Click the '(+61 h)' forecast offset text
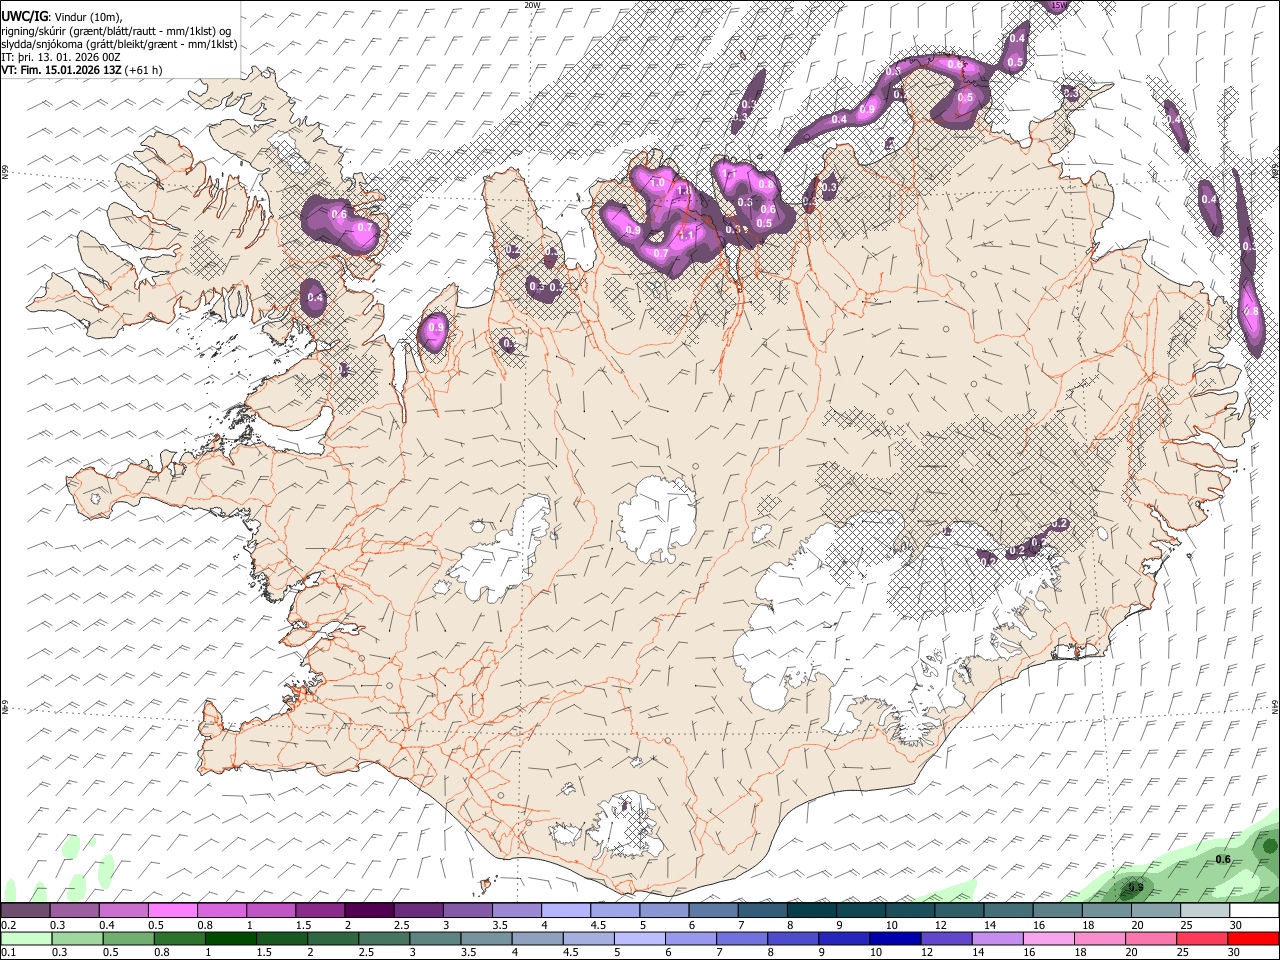This screenshot has height=960, width=1280. click(x=145, y=70)
